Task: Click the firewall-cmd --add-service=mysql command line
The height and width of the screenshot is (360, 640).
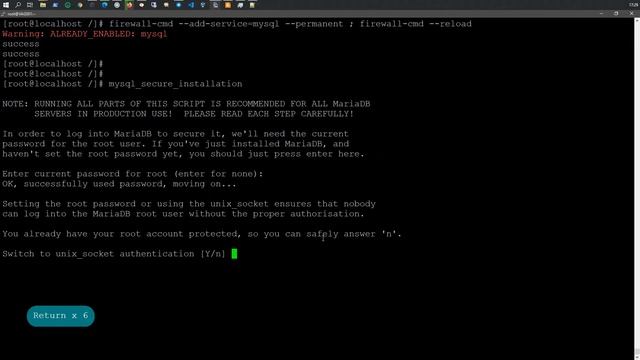Action: pos(237,24)
